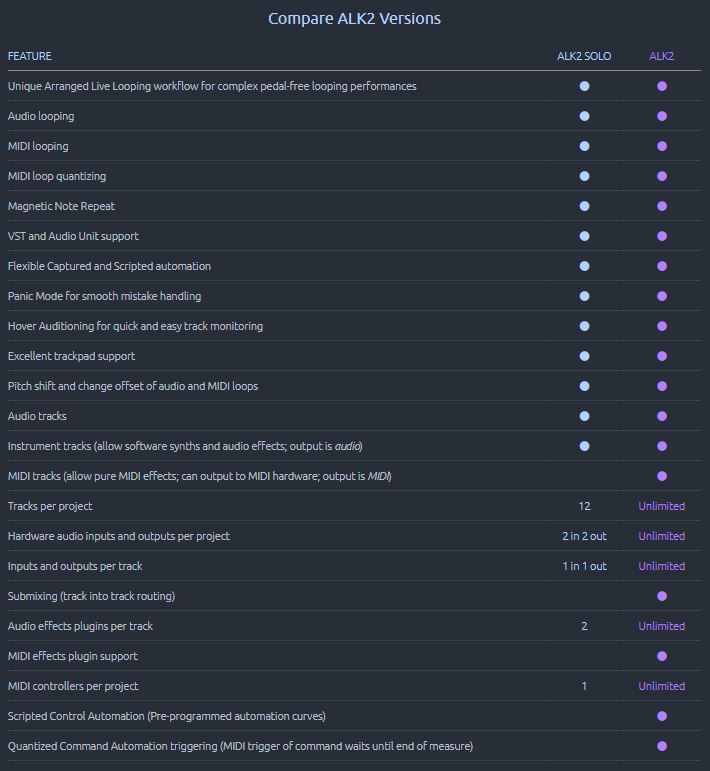Viewport: 710px width, 771px height.
Task: Click ALK2 dot for Quantized Command Automation triggering
Action: pos(662,746)
